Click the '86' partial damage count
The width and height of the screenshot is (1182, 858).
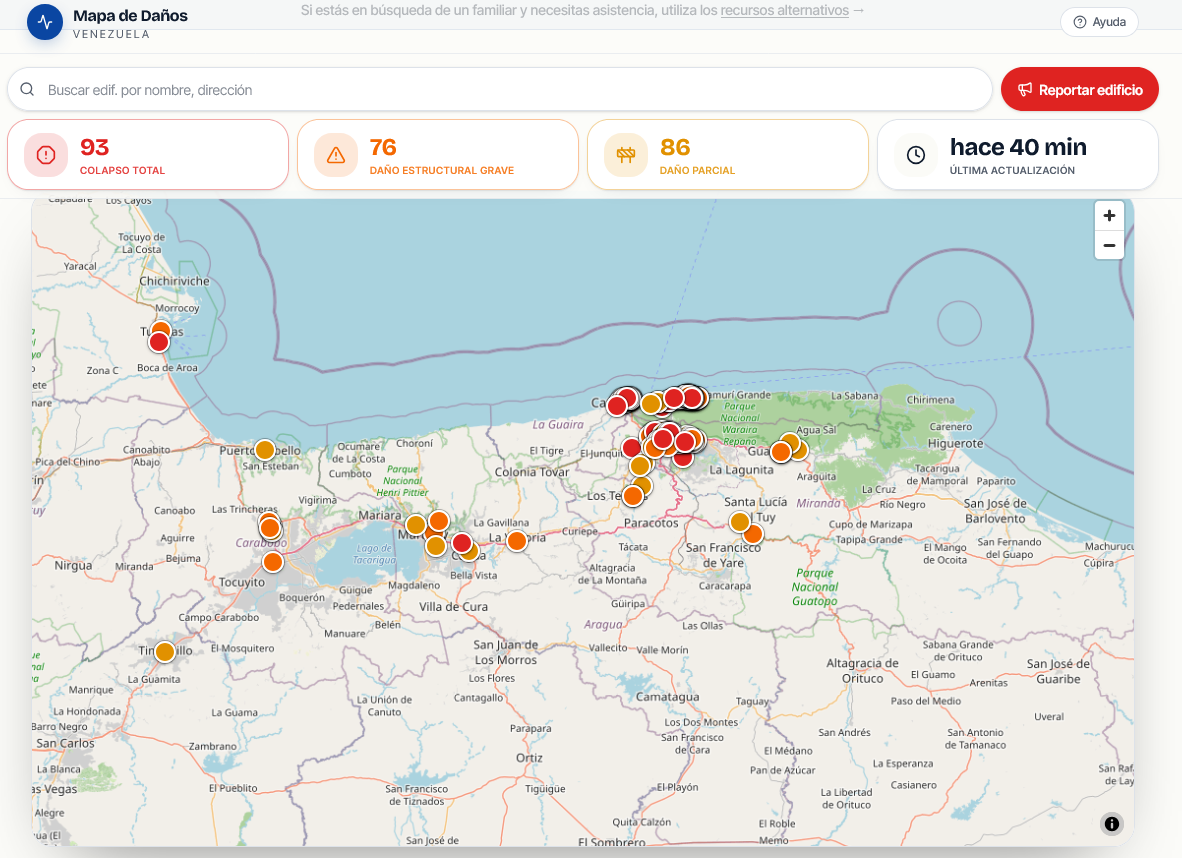[675, 147]
